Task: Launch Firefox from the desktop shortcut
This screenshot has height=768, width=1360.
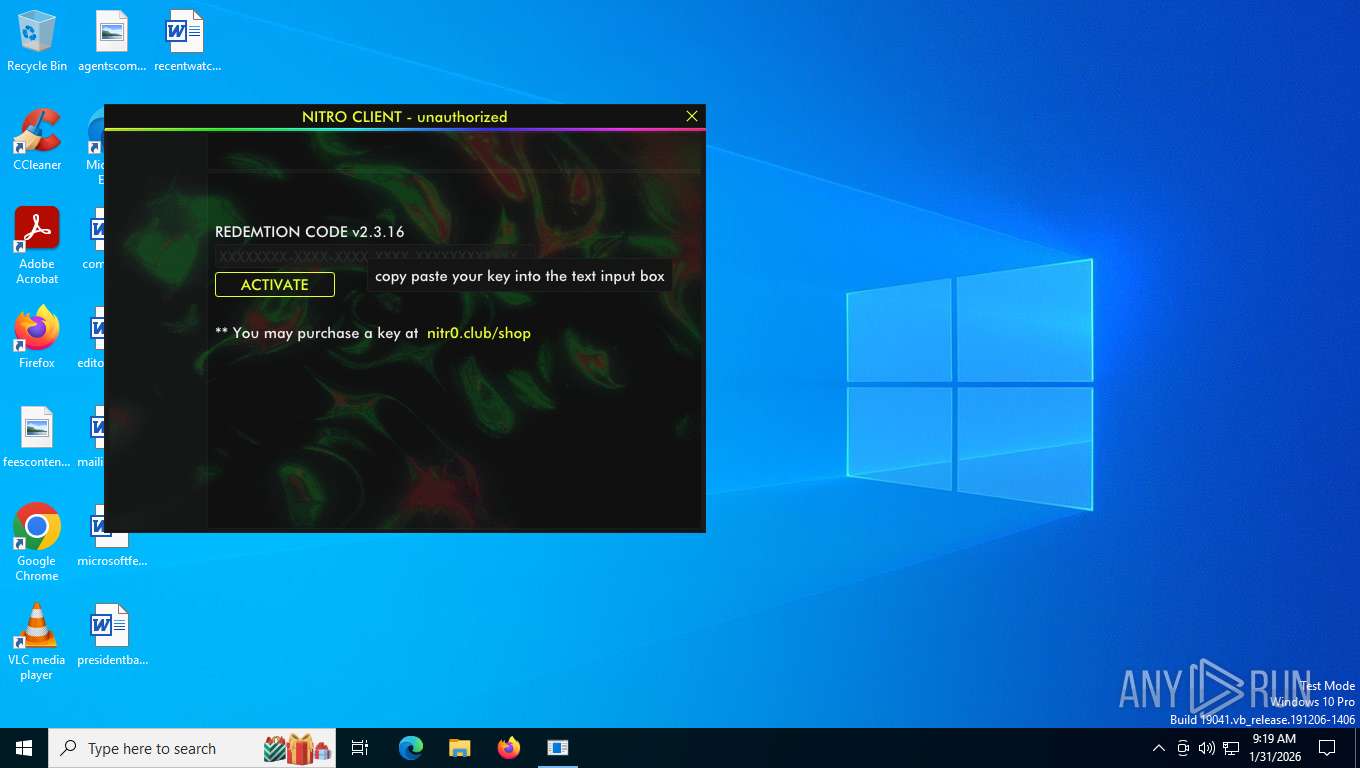Action: (x=37, y=338)
